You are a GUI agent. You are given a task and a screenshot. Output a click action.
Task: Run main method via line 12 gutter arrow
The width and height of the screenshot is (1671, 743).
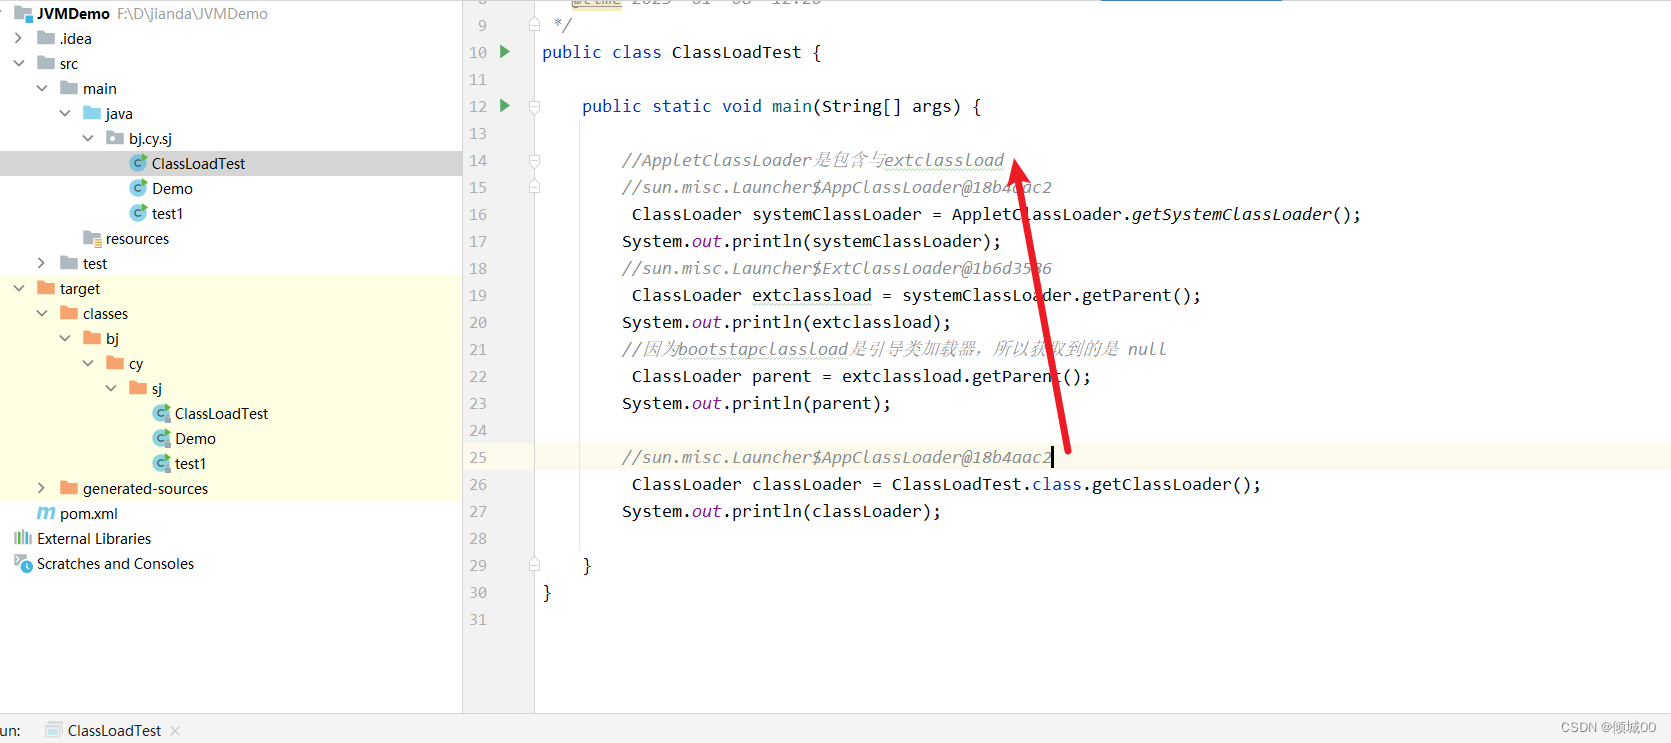[x=505, y=106]
